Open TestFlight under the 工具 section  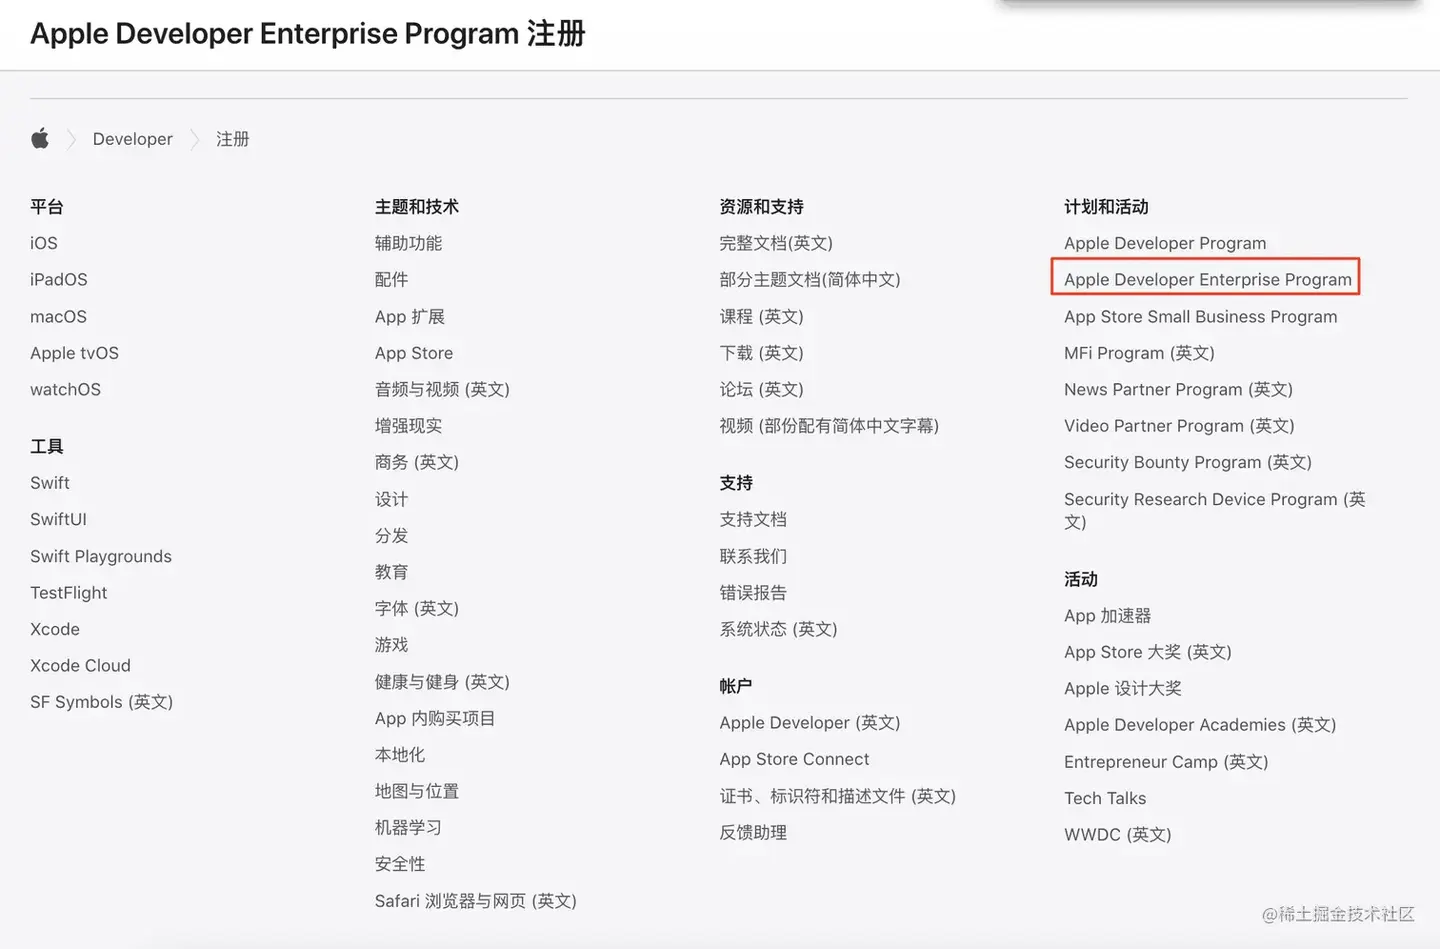pos(68,592)
